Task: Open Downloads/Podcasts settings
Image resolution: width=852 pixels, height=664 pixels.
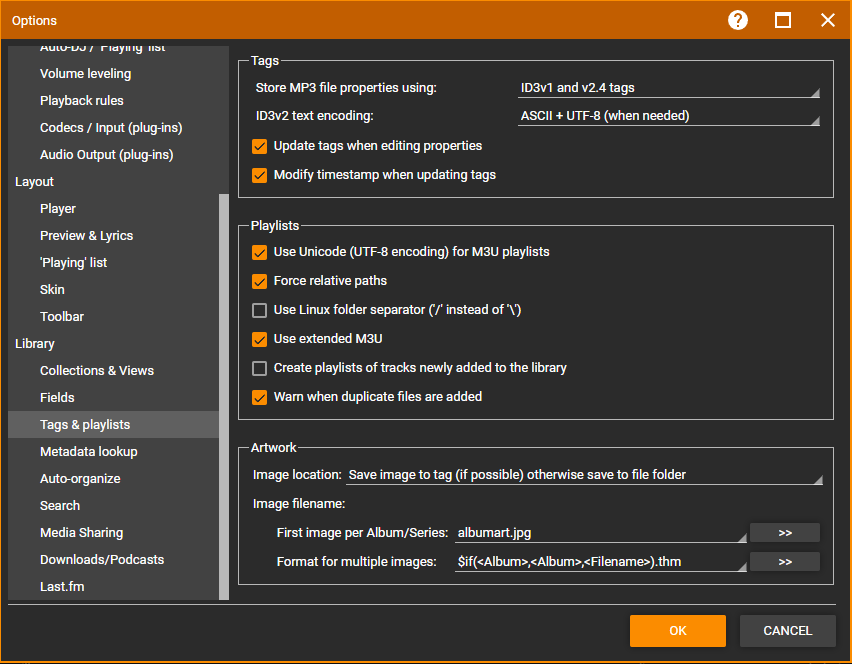Action: point(113,560)
